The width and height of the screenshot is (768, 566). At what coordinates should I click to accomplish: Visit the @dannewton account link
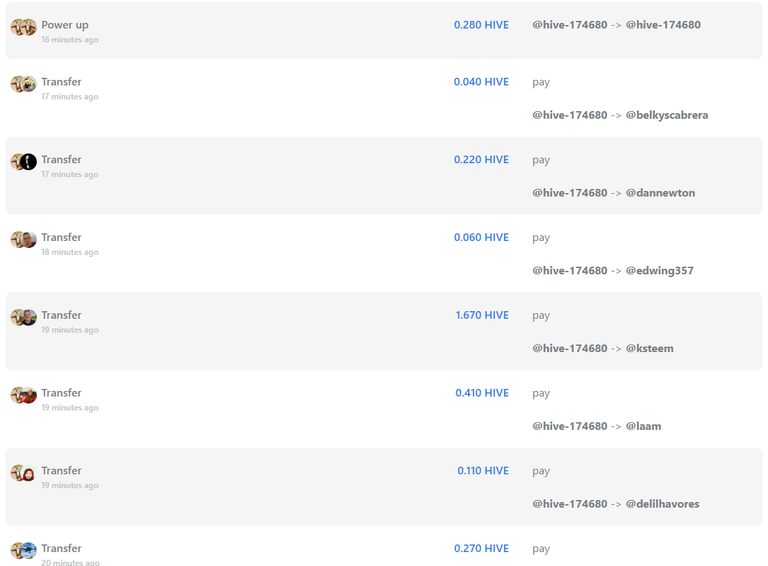(660, 193)
